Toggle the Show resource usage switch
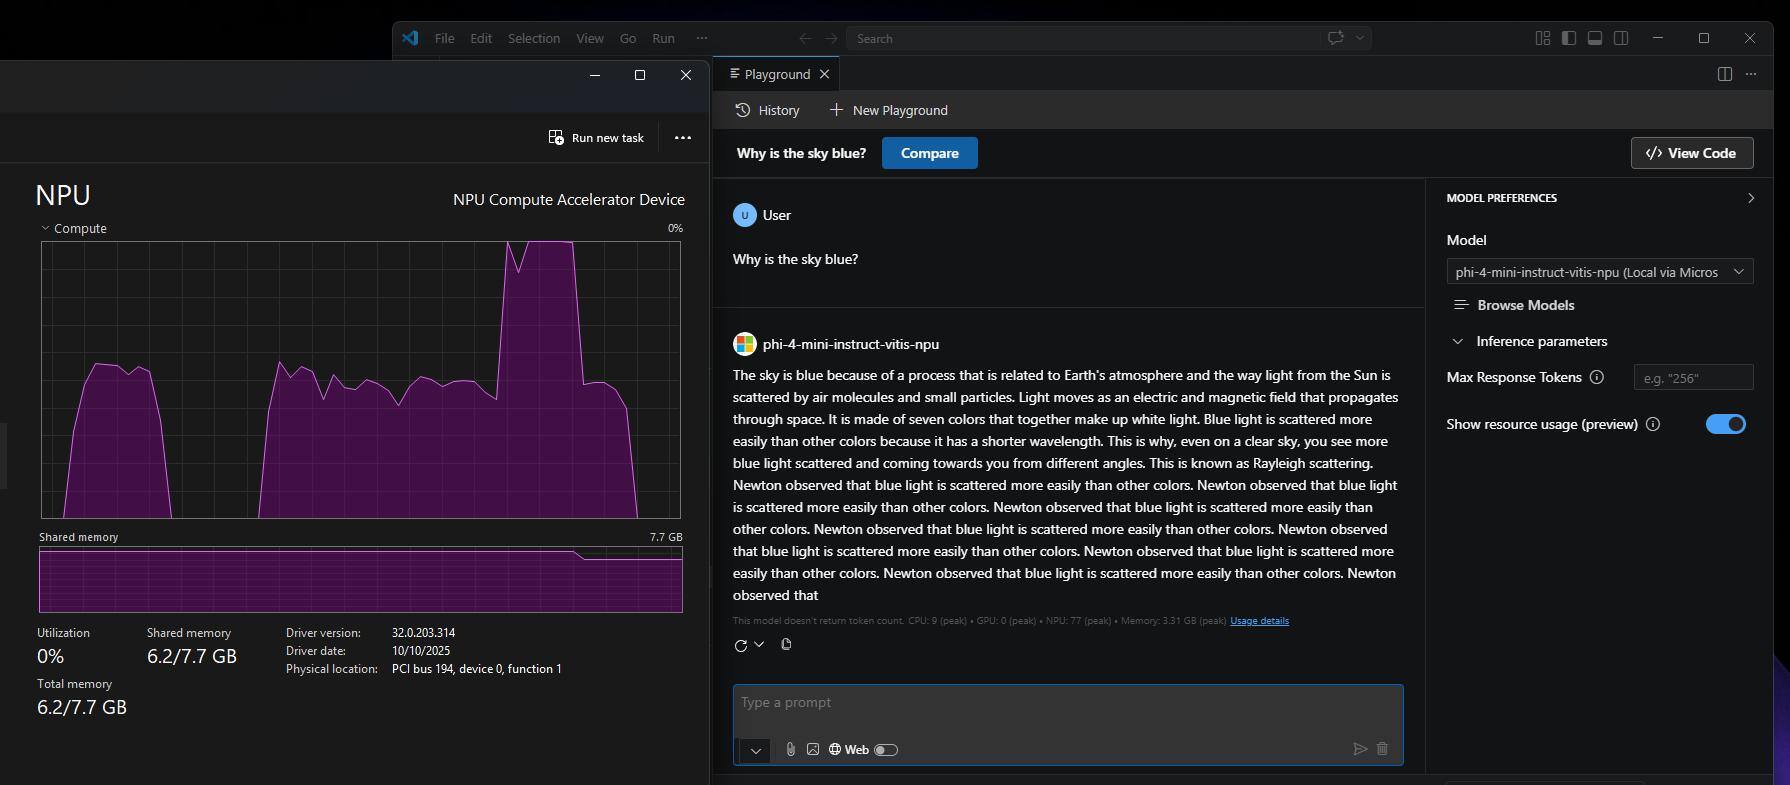Image resolution: width=1790 pixels, height=785 pixels. (1725, 424)
